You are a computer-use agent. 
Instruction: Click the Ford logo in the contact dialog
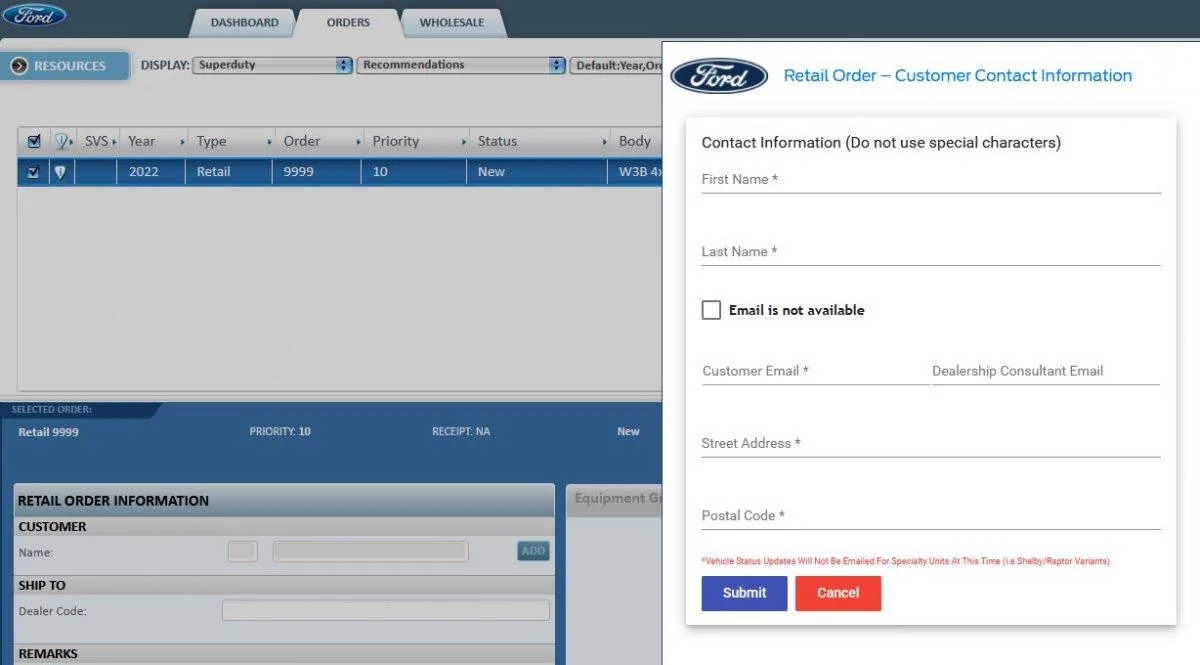coord(719,76)
